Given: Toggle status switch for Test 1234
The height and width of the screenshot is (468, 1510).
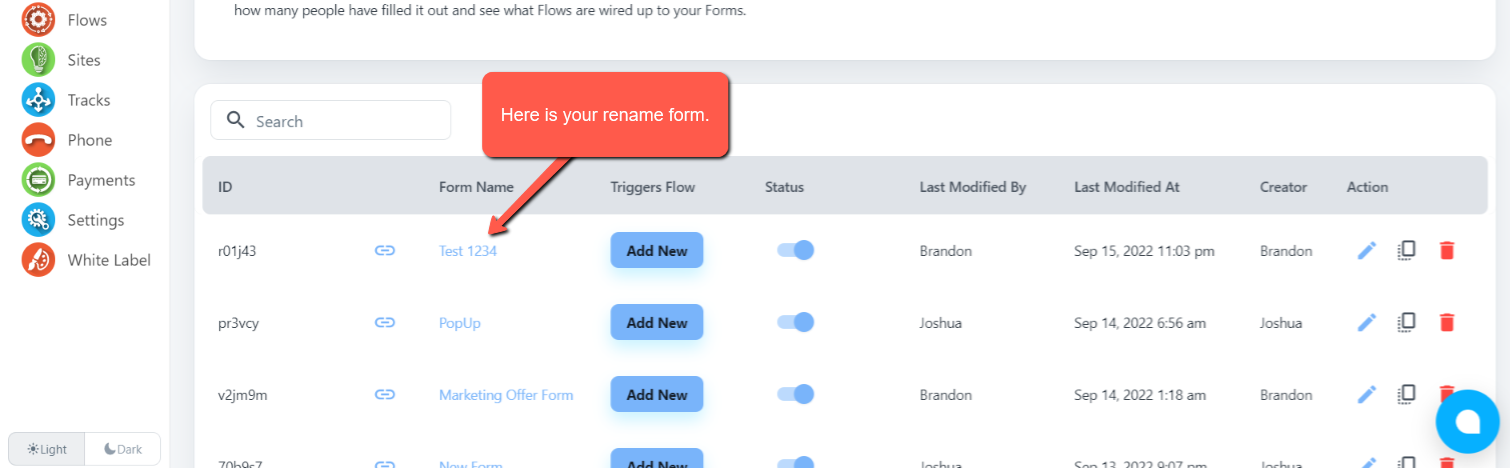Looking at the screenshot, I should tap(796, 251).
